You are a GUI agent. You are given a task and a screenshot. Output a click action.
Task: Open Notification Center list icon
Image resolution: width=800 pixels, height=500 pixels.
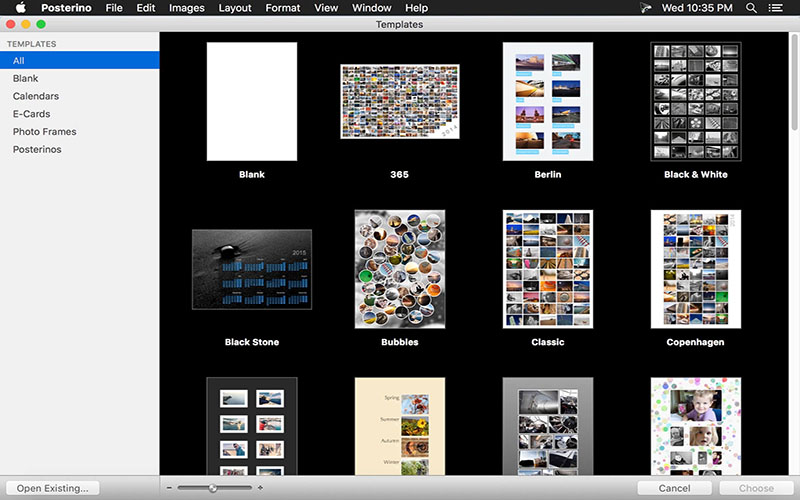(x=776, y=8)
